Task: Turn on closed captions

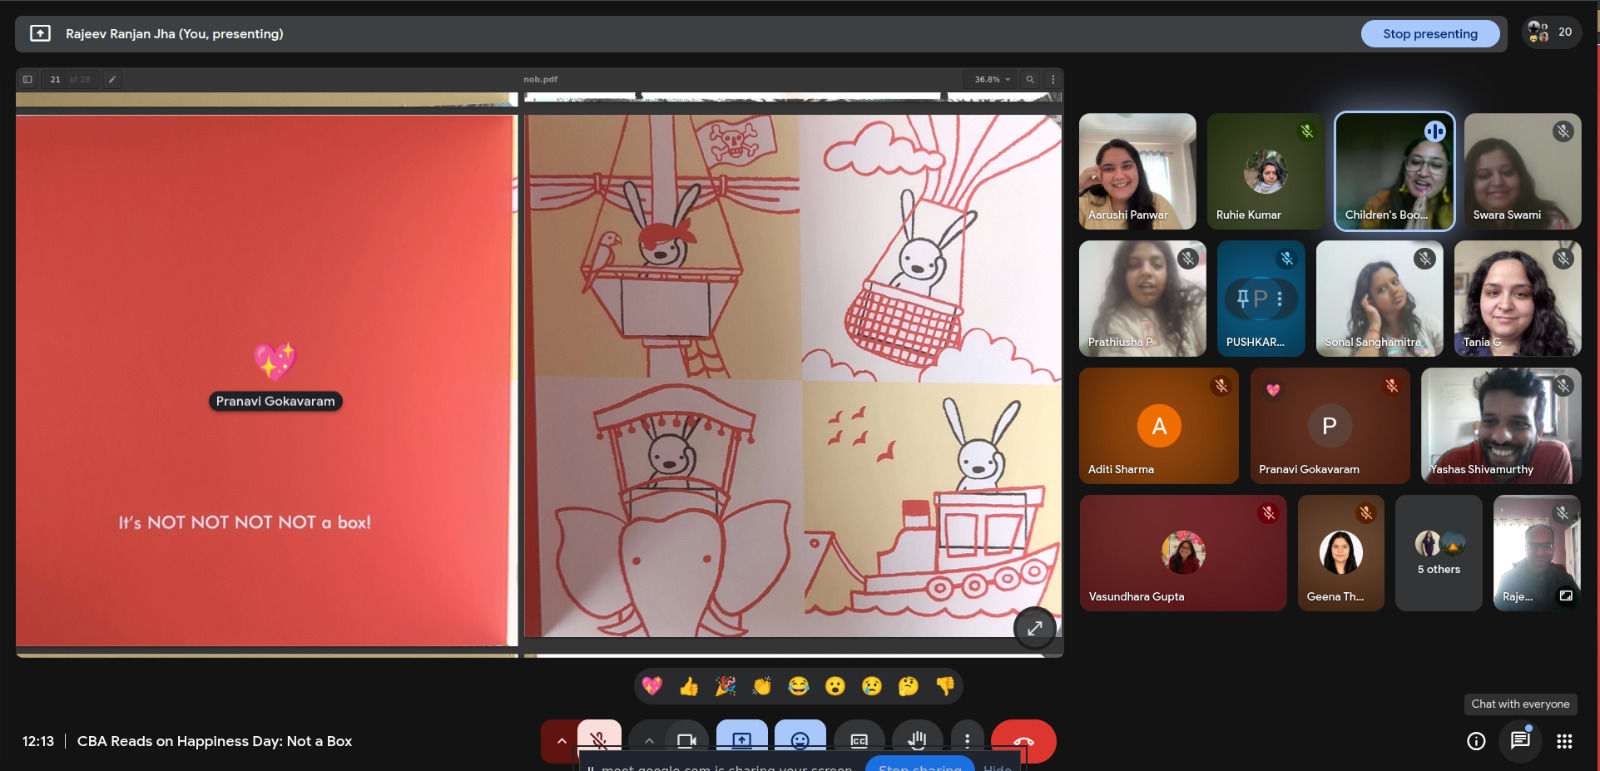Action: point(859,741)
